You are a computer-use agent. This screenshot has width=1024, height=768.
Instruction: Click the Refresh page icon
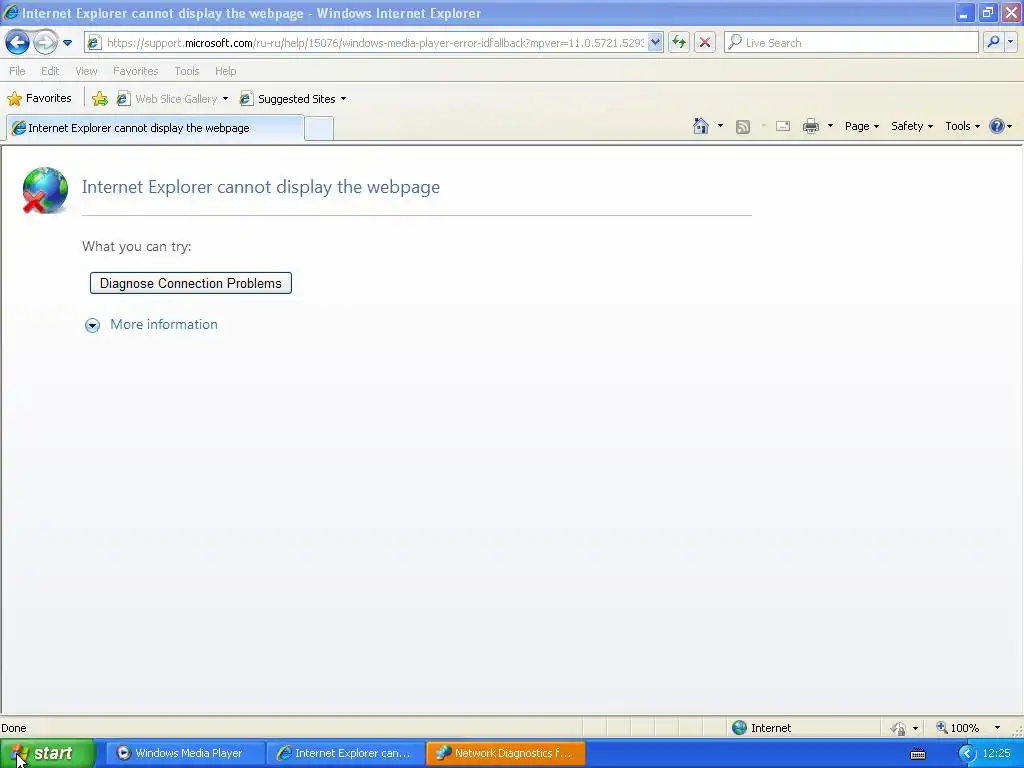679,43
